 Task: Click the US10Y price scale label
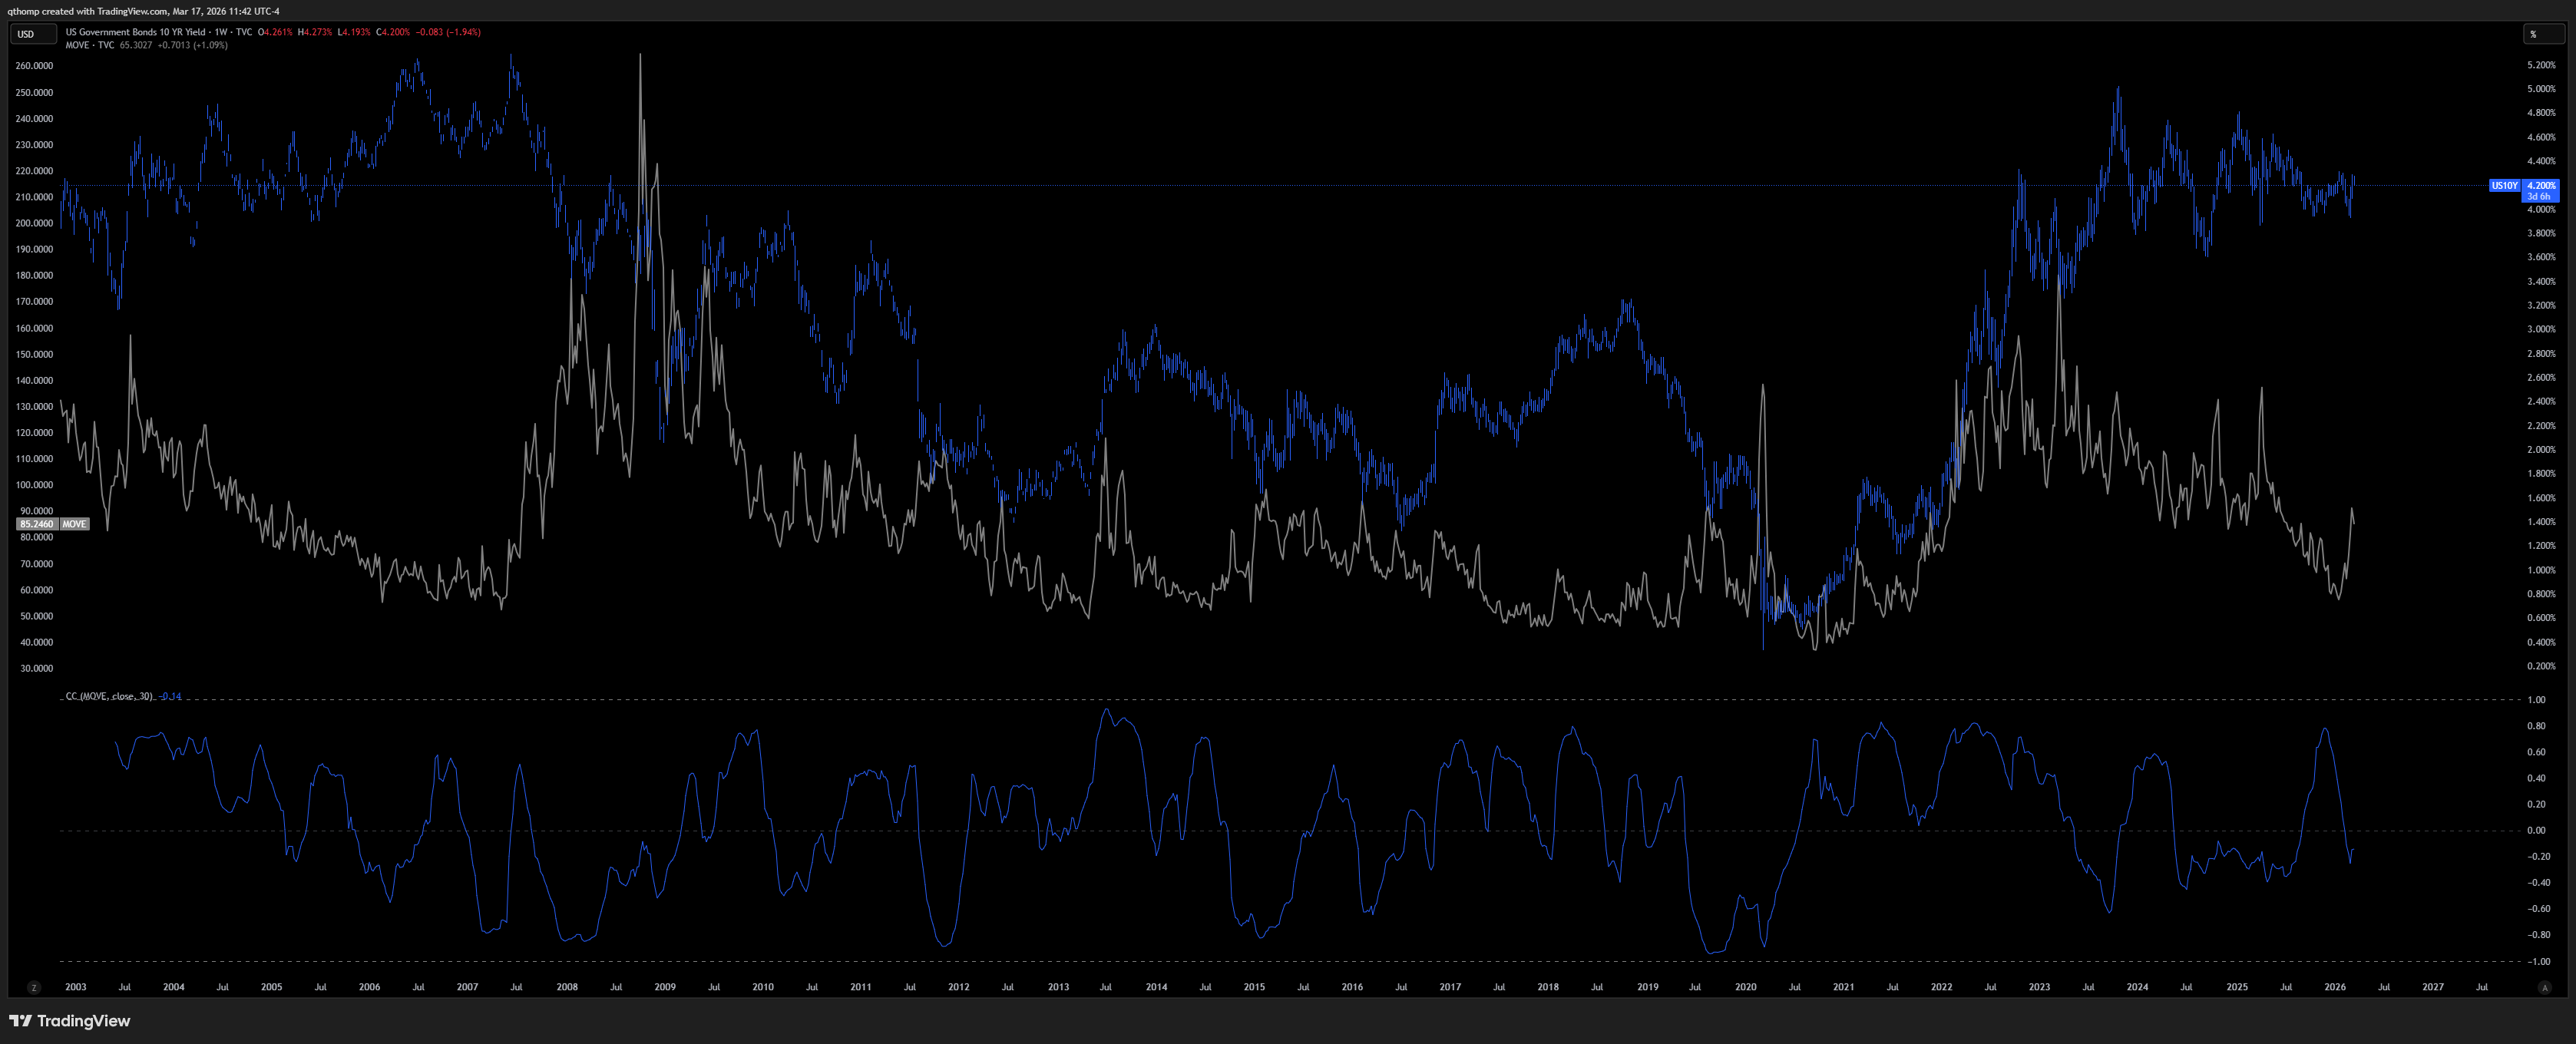pos(2504,185)
